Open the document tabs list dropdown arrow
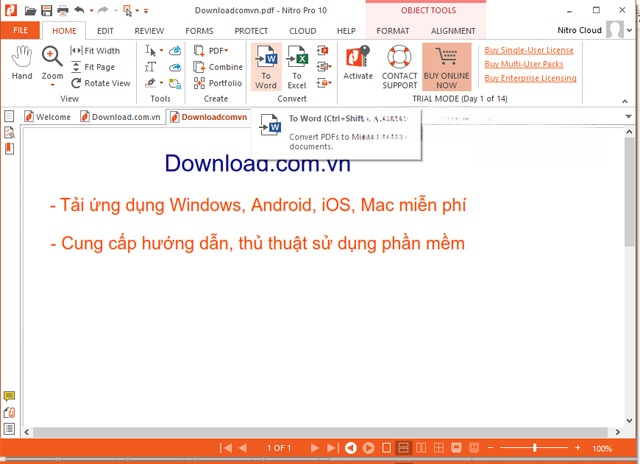 point(629,117)
